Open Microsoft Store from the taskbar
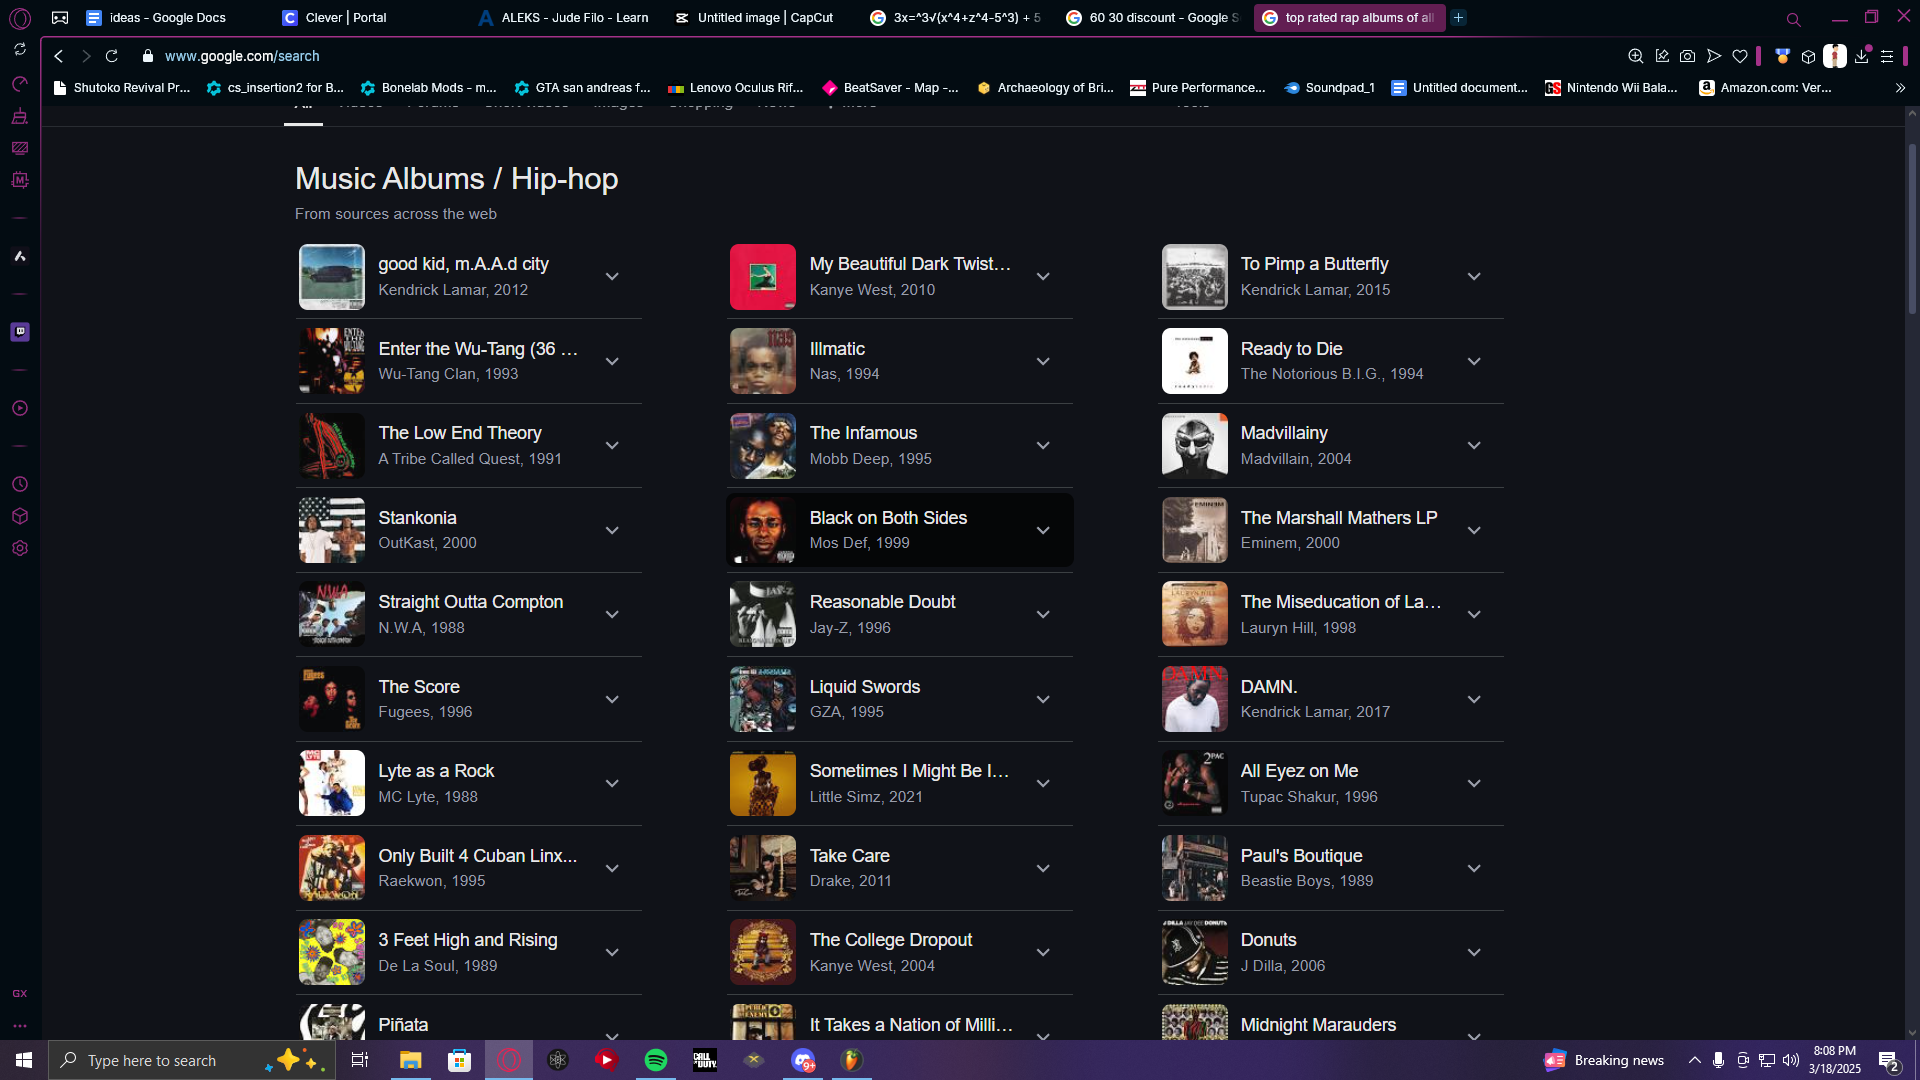 click(x=460, y=1060)
